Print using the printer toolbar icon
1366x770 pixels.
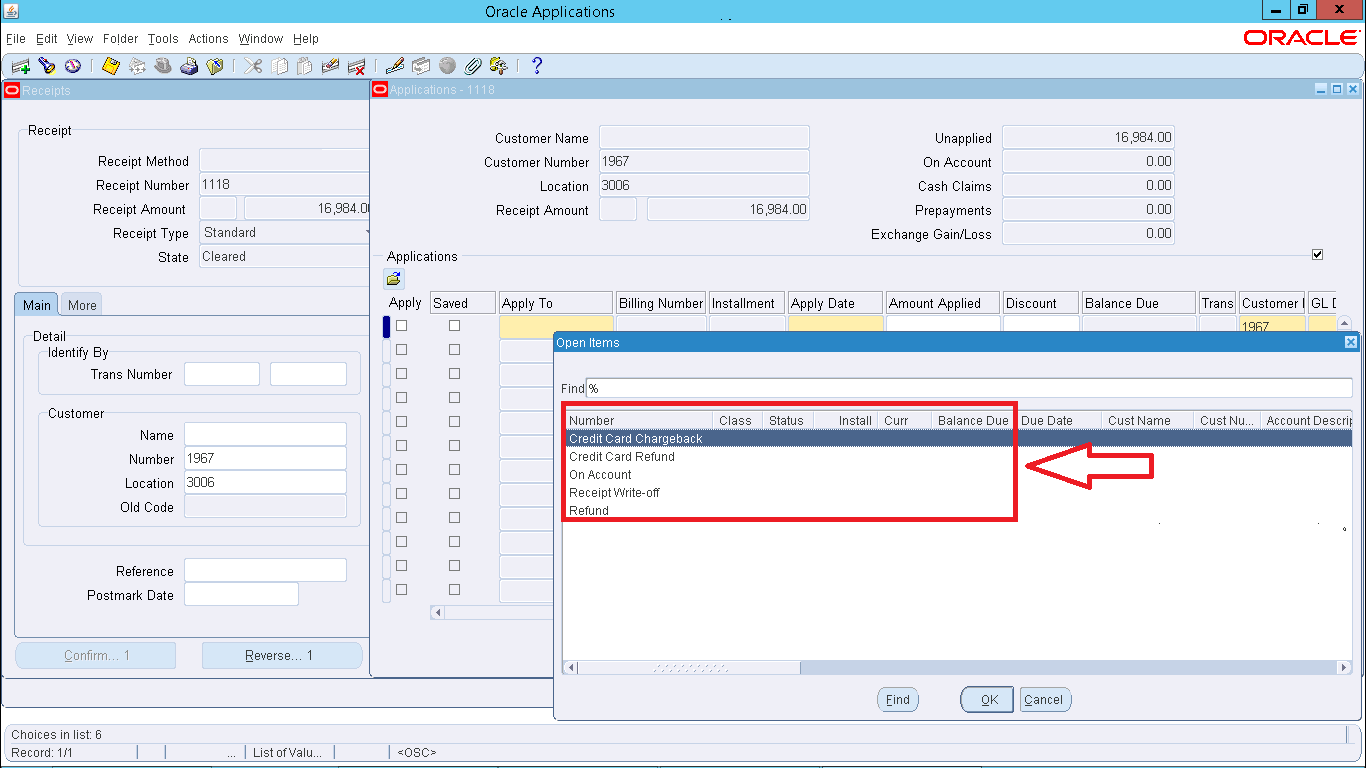coord(189,66)
